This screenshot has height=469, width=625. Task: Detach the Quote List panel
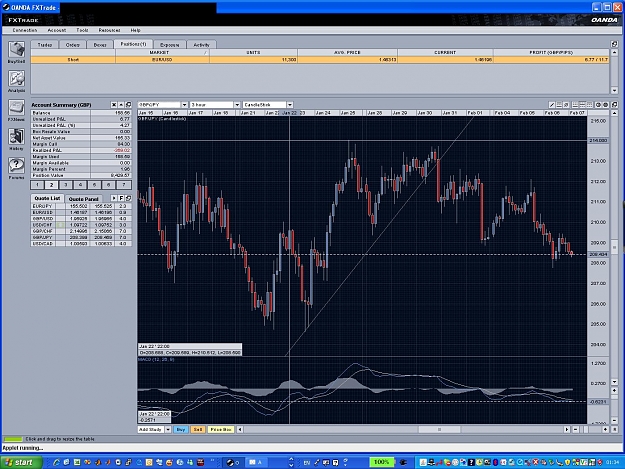click(x=128, y=198)
